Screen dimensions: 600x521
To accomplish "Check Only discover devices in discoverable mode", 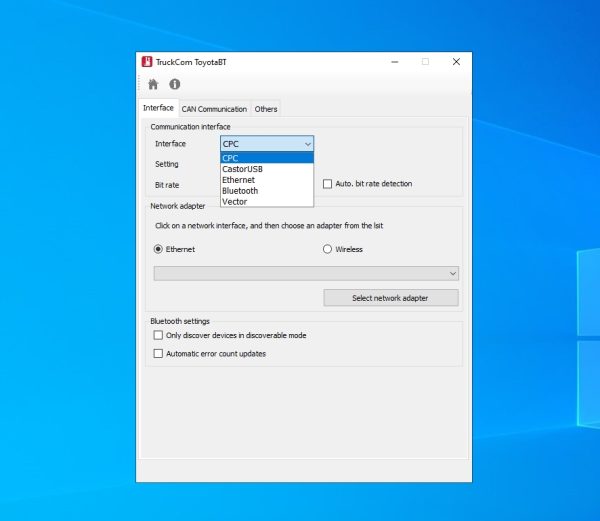I will (x=158, y=335).
